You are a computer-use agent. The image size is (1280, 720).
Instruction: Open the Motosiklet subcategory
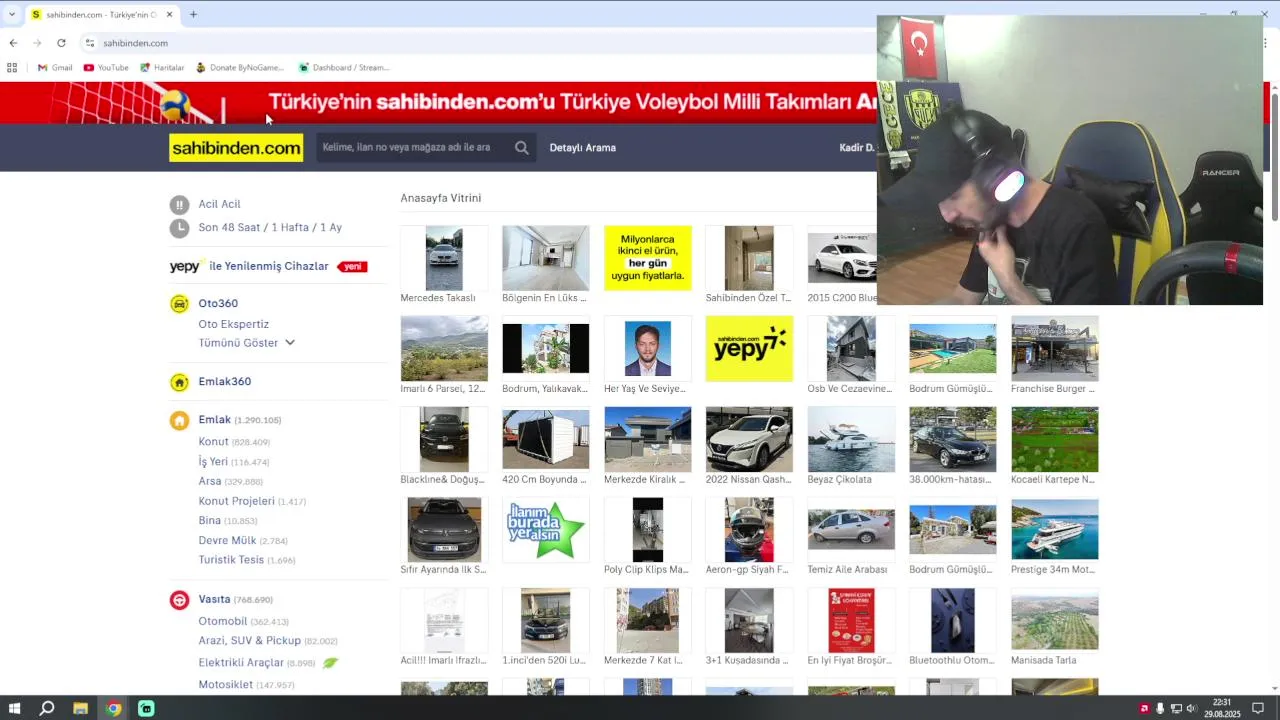[225, 685]
